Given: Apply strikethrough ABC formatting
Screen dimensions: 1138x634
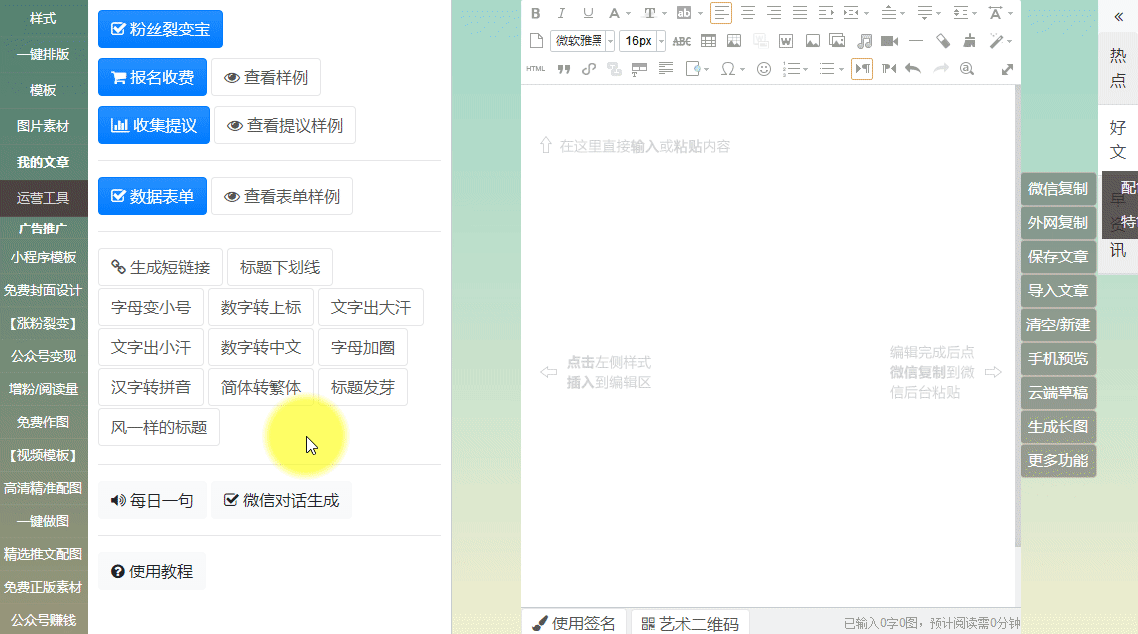Looking at the screenshot, I should click(x=681, y=41).
